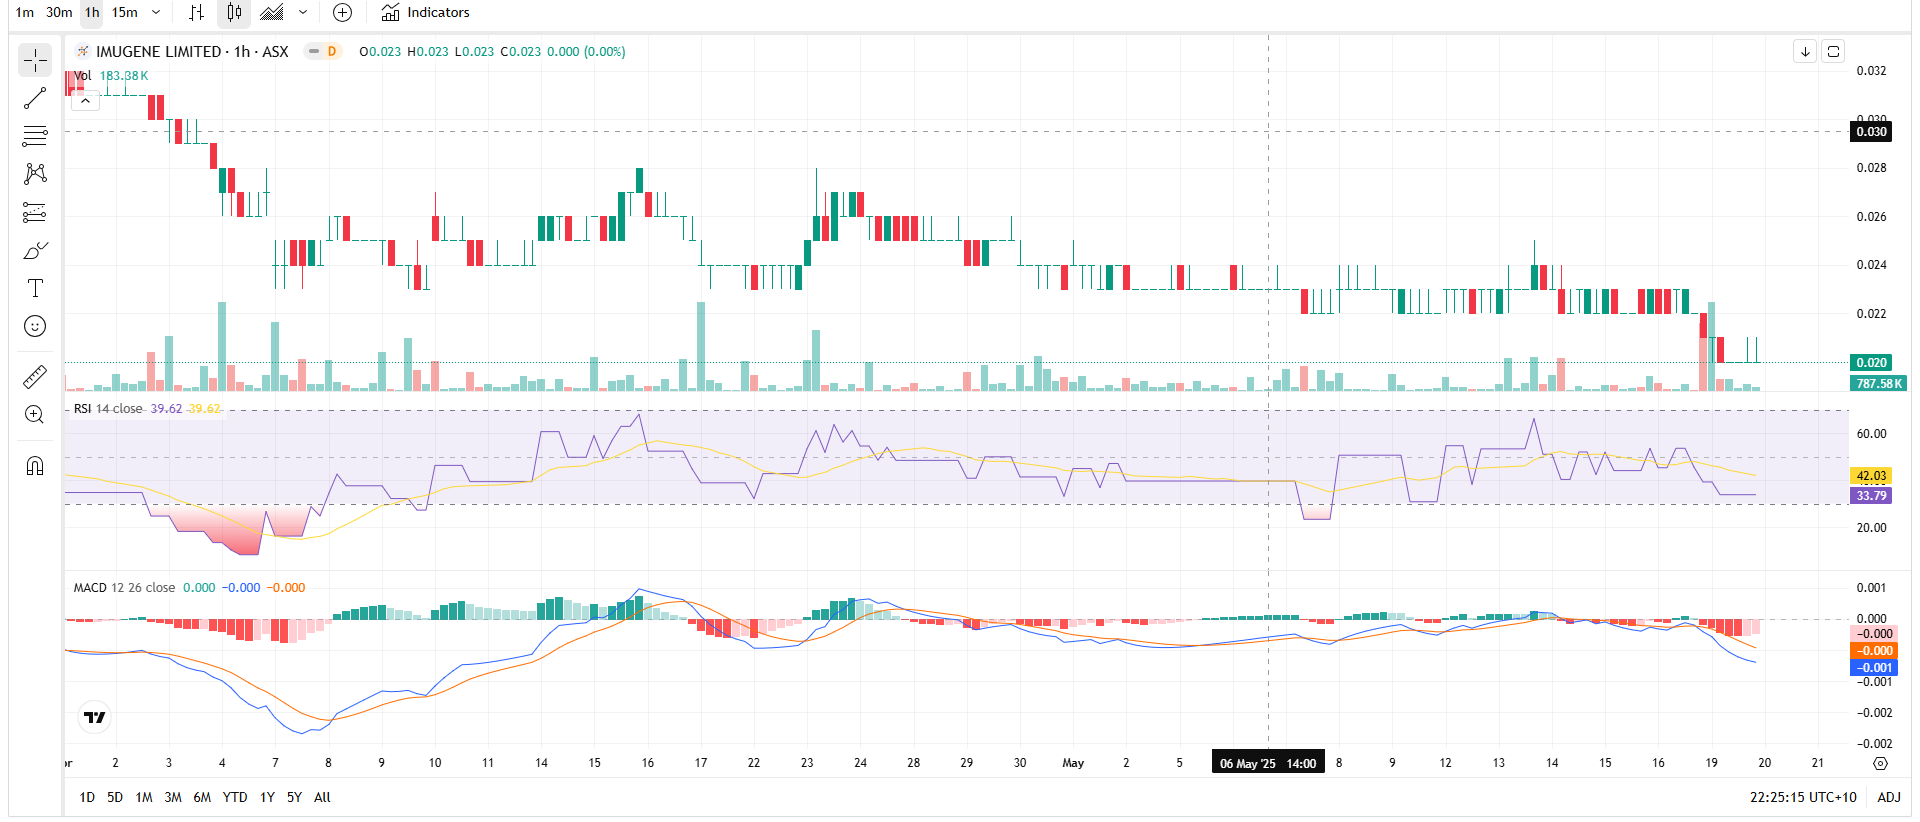
Task: Click the orange D delayed-data badge
Action: tap(332, 51)
